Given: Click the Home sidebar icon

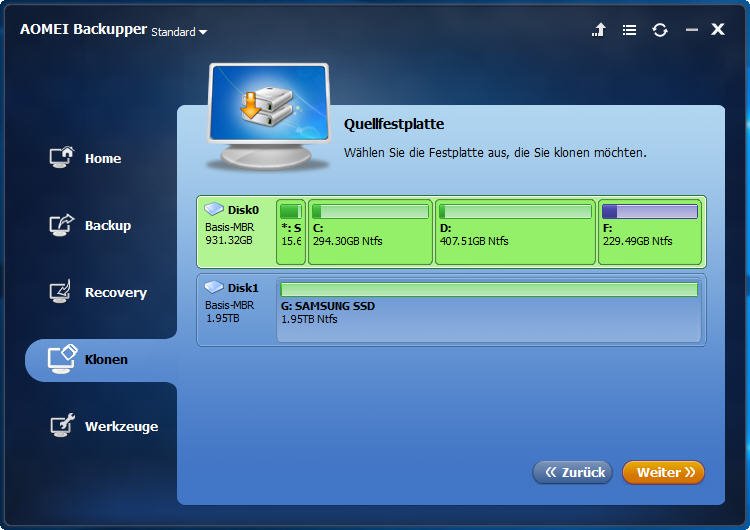Looking at the screenshot, I should pos(62,157).
